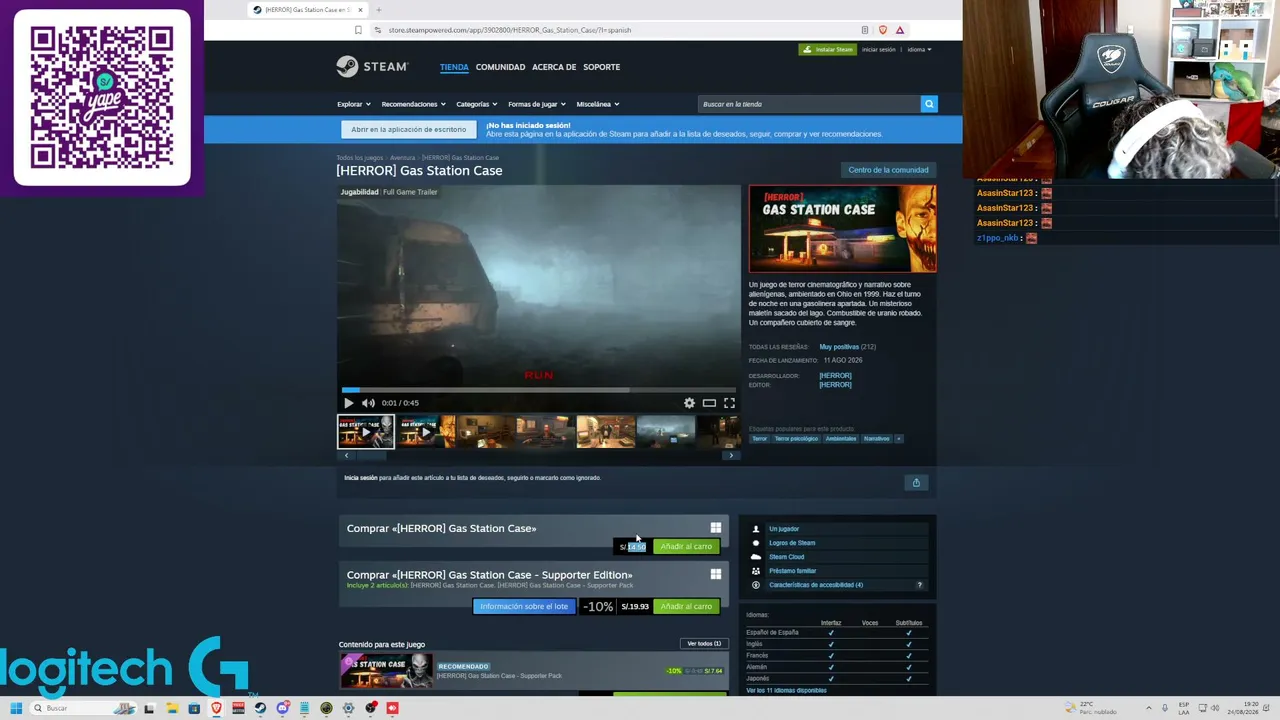Viewport: 1280px width, 720px height.
Task: Open Características de accesibilidad (4) link
Action: click(x=816, y=585)
